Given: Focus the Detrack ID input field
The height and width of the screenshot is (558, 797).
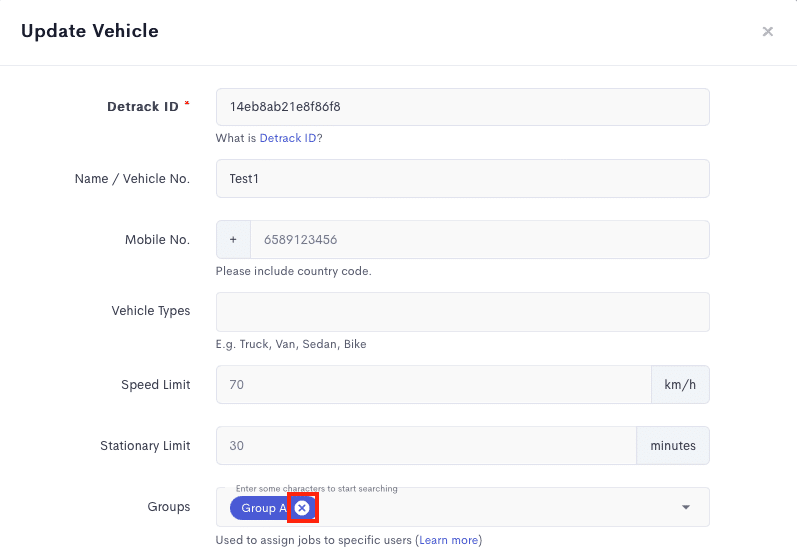Looking at the screenshot, I should click(463, 107).
